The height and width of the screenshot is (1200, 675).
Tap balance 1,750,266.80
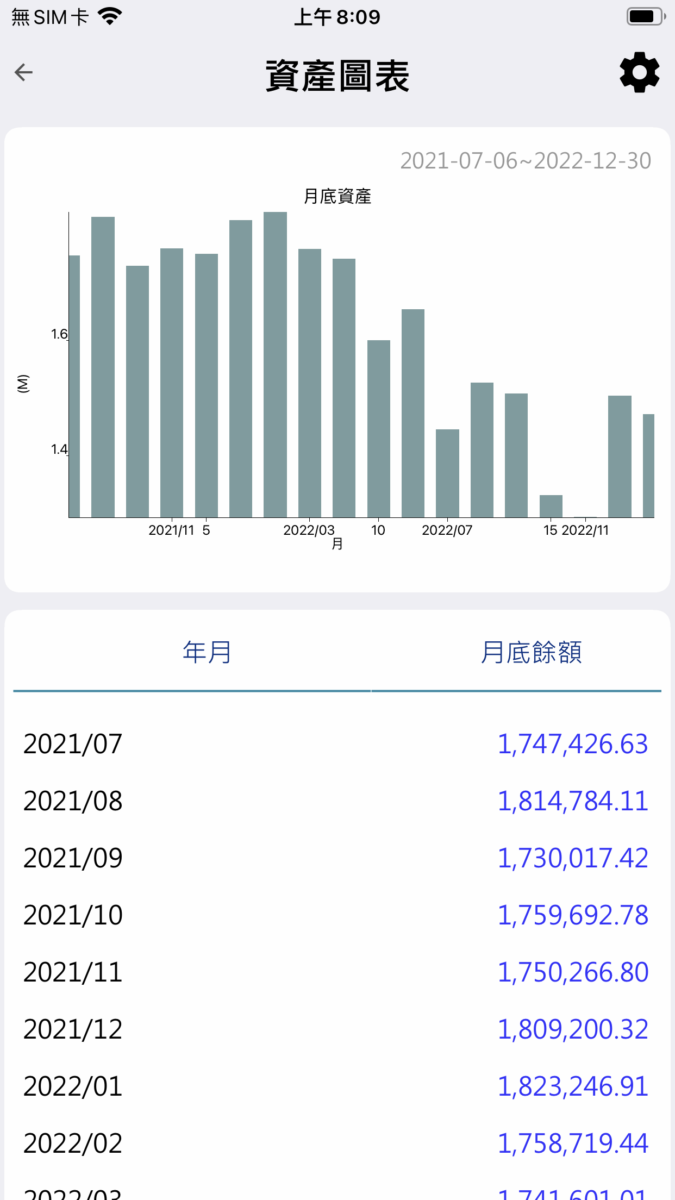pos(573,972)
